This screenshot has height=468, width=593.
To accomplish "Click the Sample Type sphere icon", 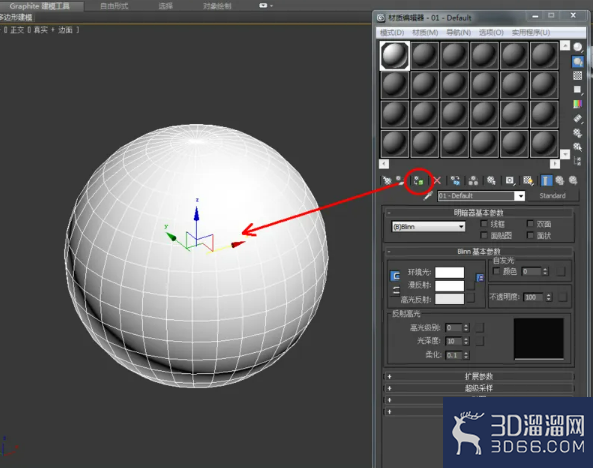I will click(x=577, y=47).
